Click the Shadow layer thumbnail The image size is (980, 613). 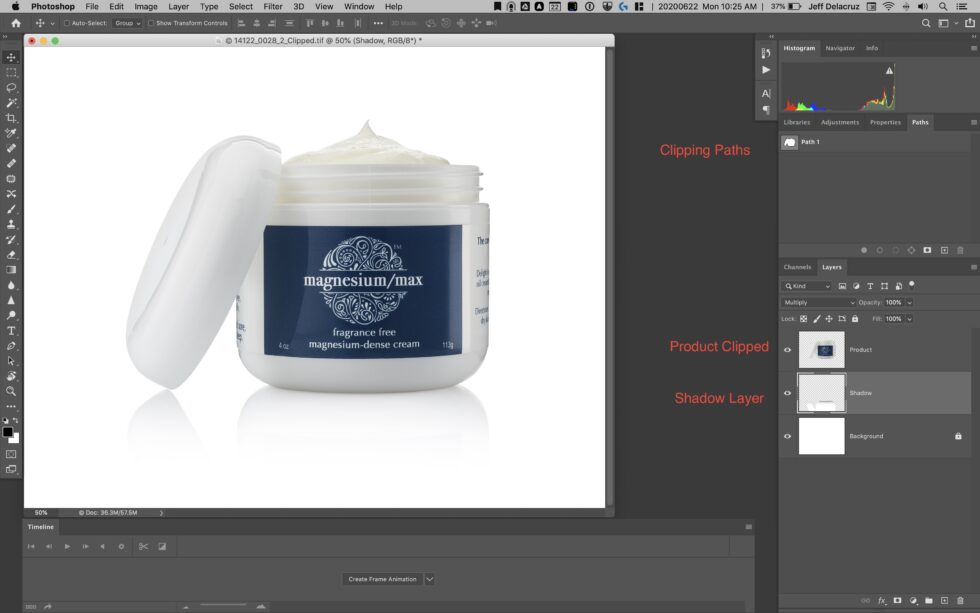pos(822,393)
